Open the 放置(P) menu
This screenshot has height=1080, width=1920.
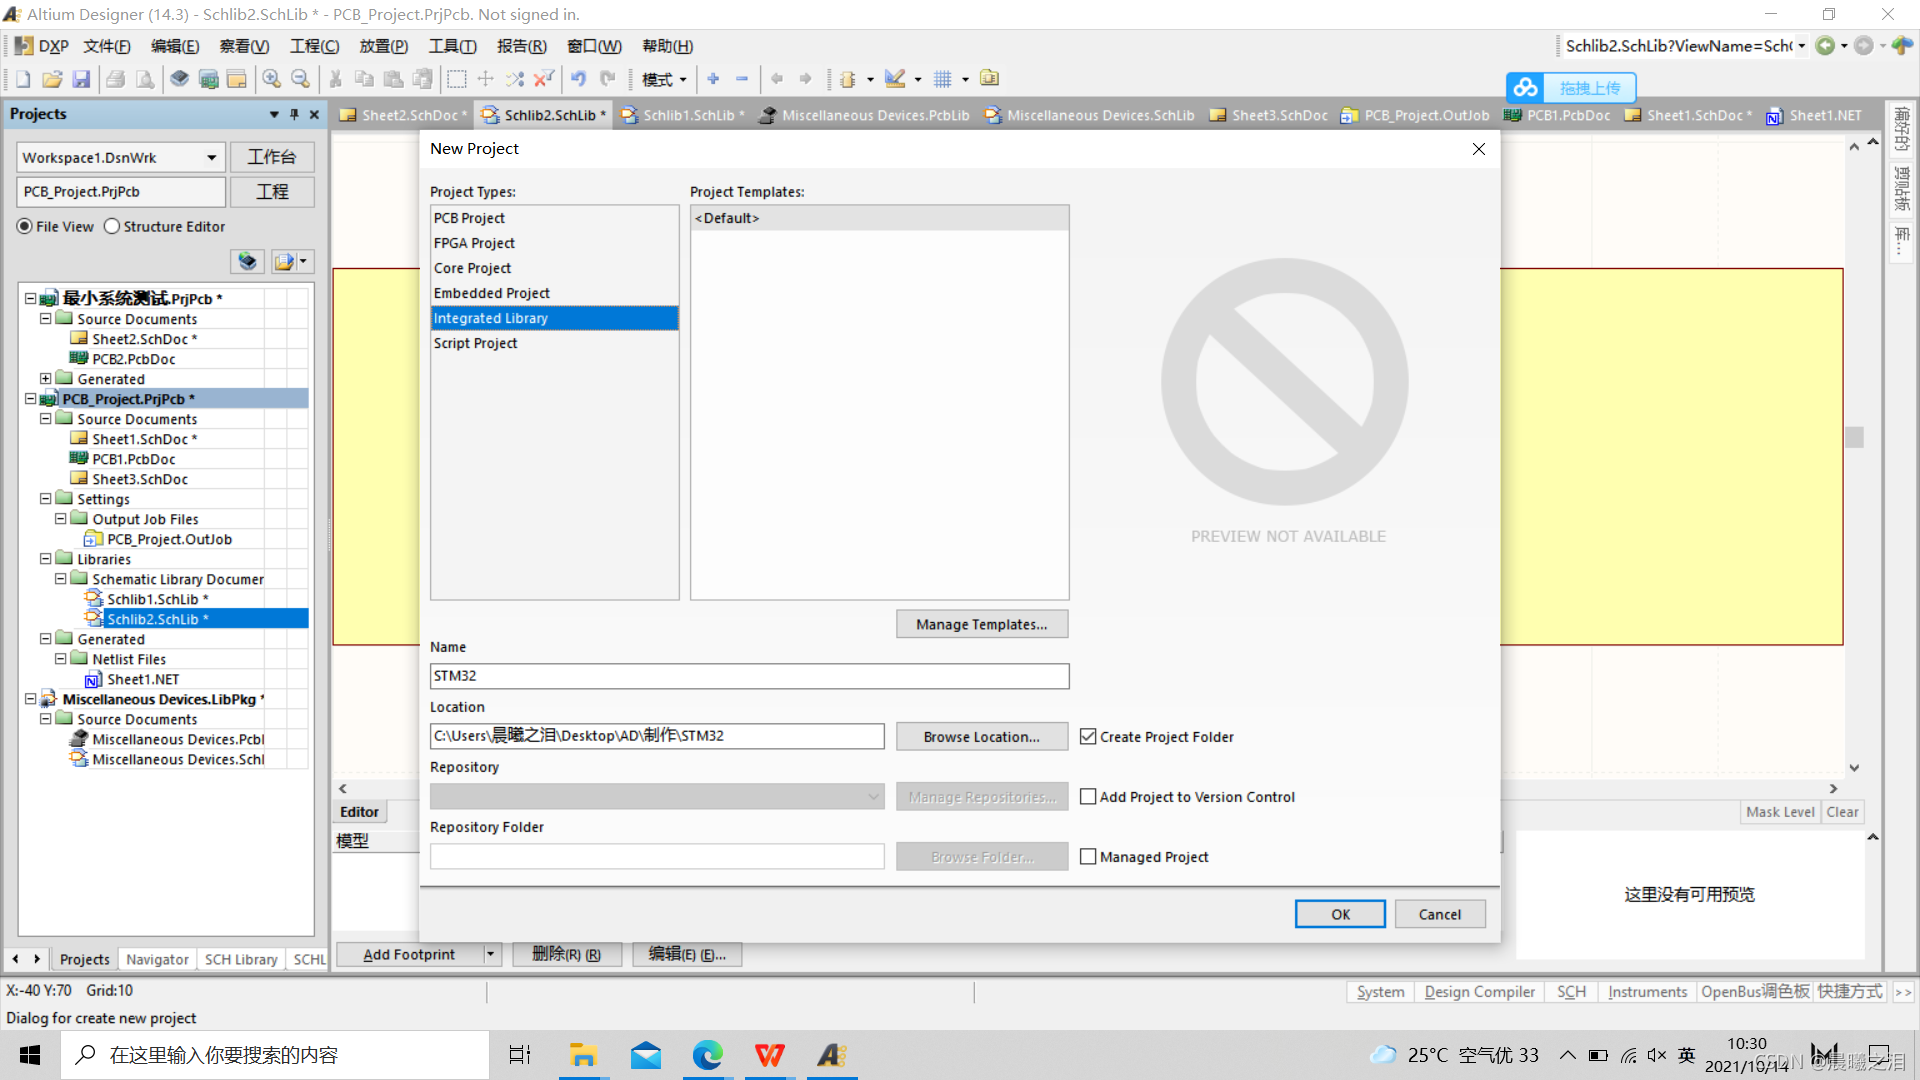[x=383, y=46]
